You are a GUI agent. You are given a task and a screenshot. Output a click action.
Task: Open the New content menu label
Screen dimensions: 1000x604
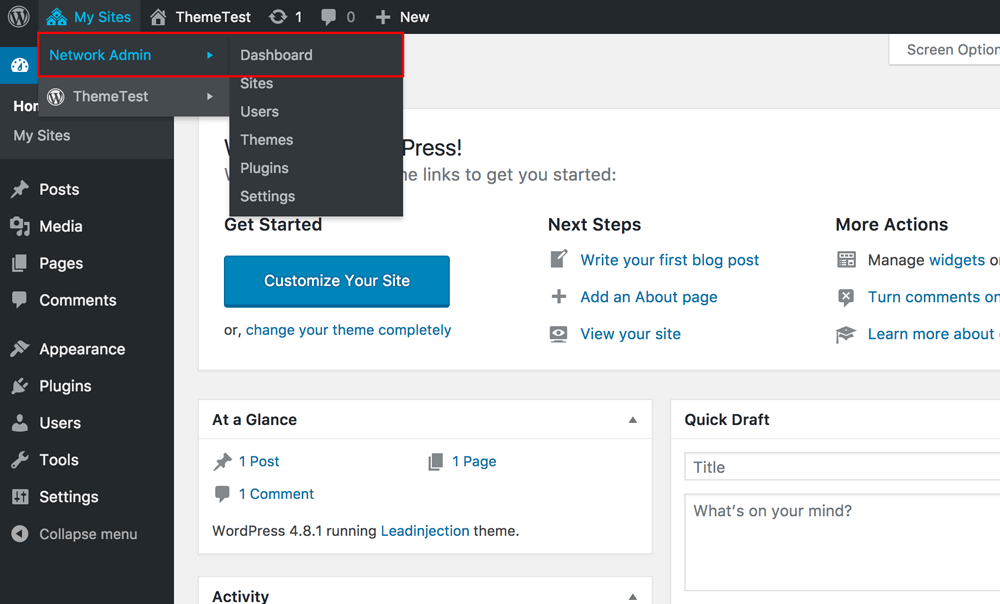415,17
